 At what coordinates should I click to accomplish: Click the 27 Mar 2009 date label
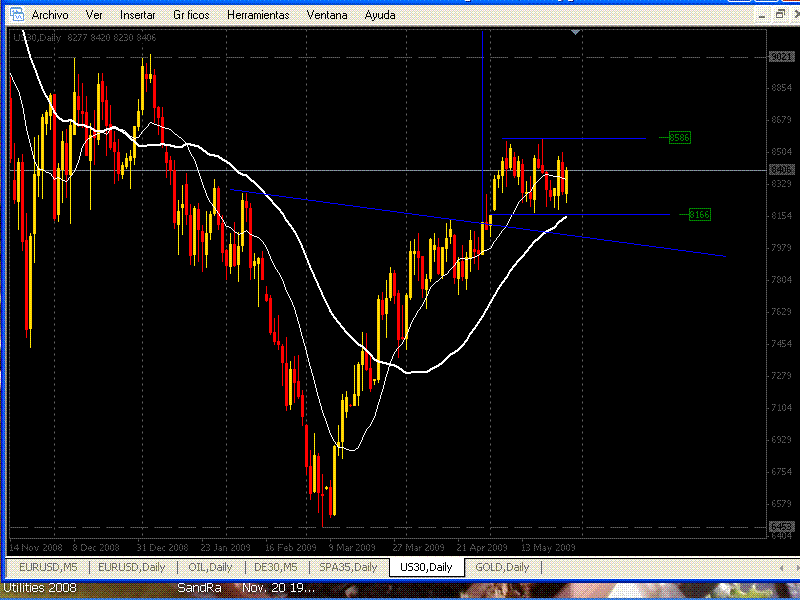point(418,547)
